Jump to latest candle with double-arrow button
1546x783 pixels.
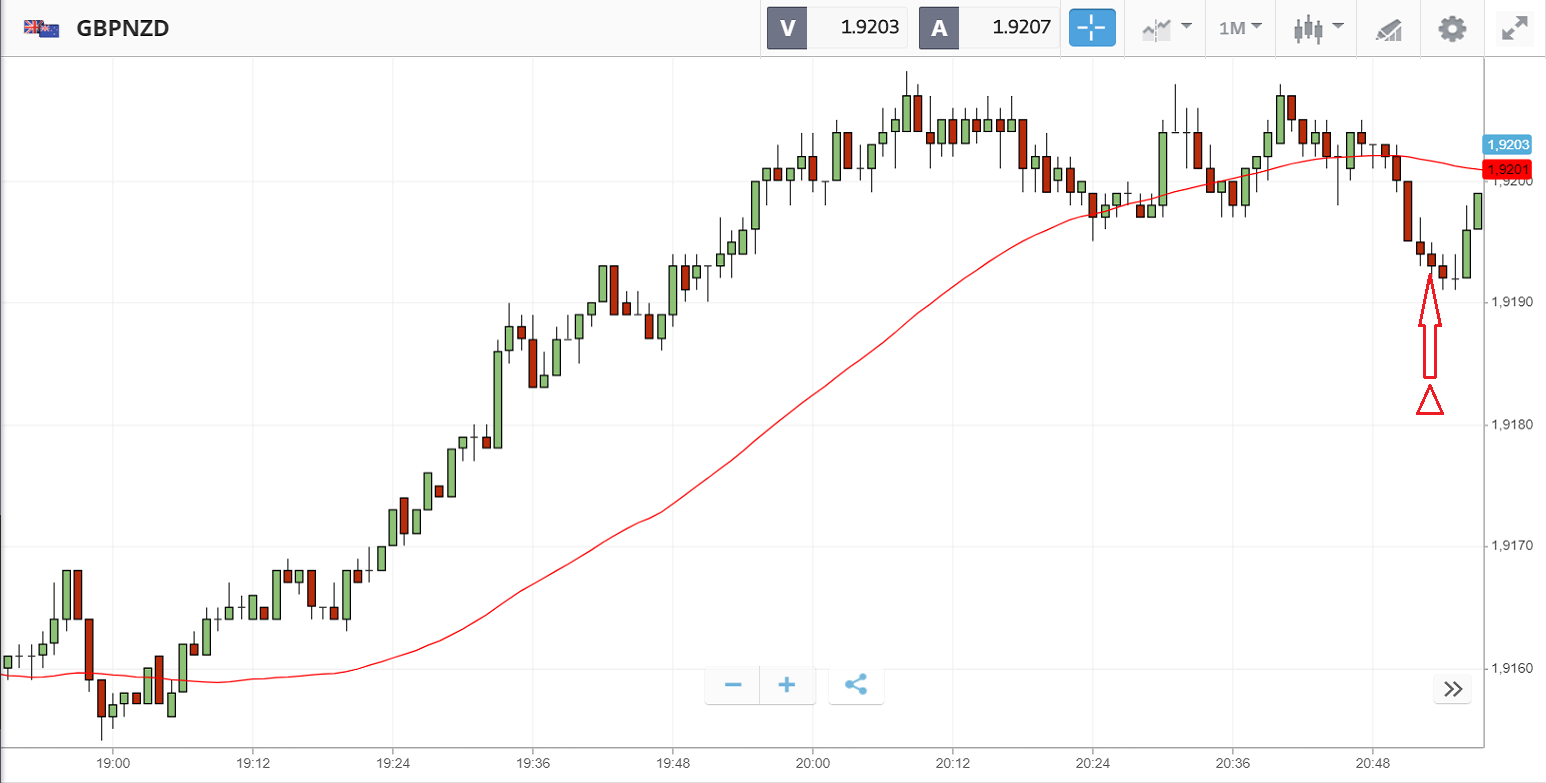click(x=1453, y=689)
